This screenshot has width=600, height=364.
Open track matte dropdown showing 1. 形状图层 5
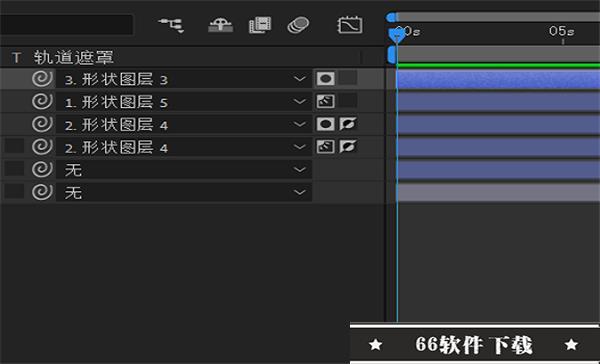click(x=184, y=102)
